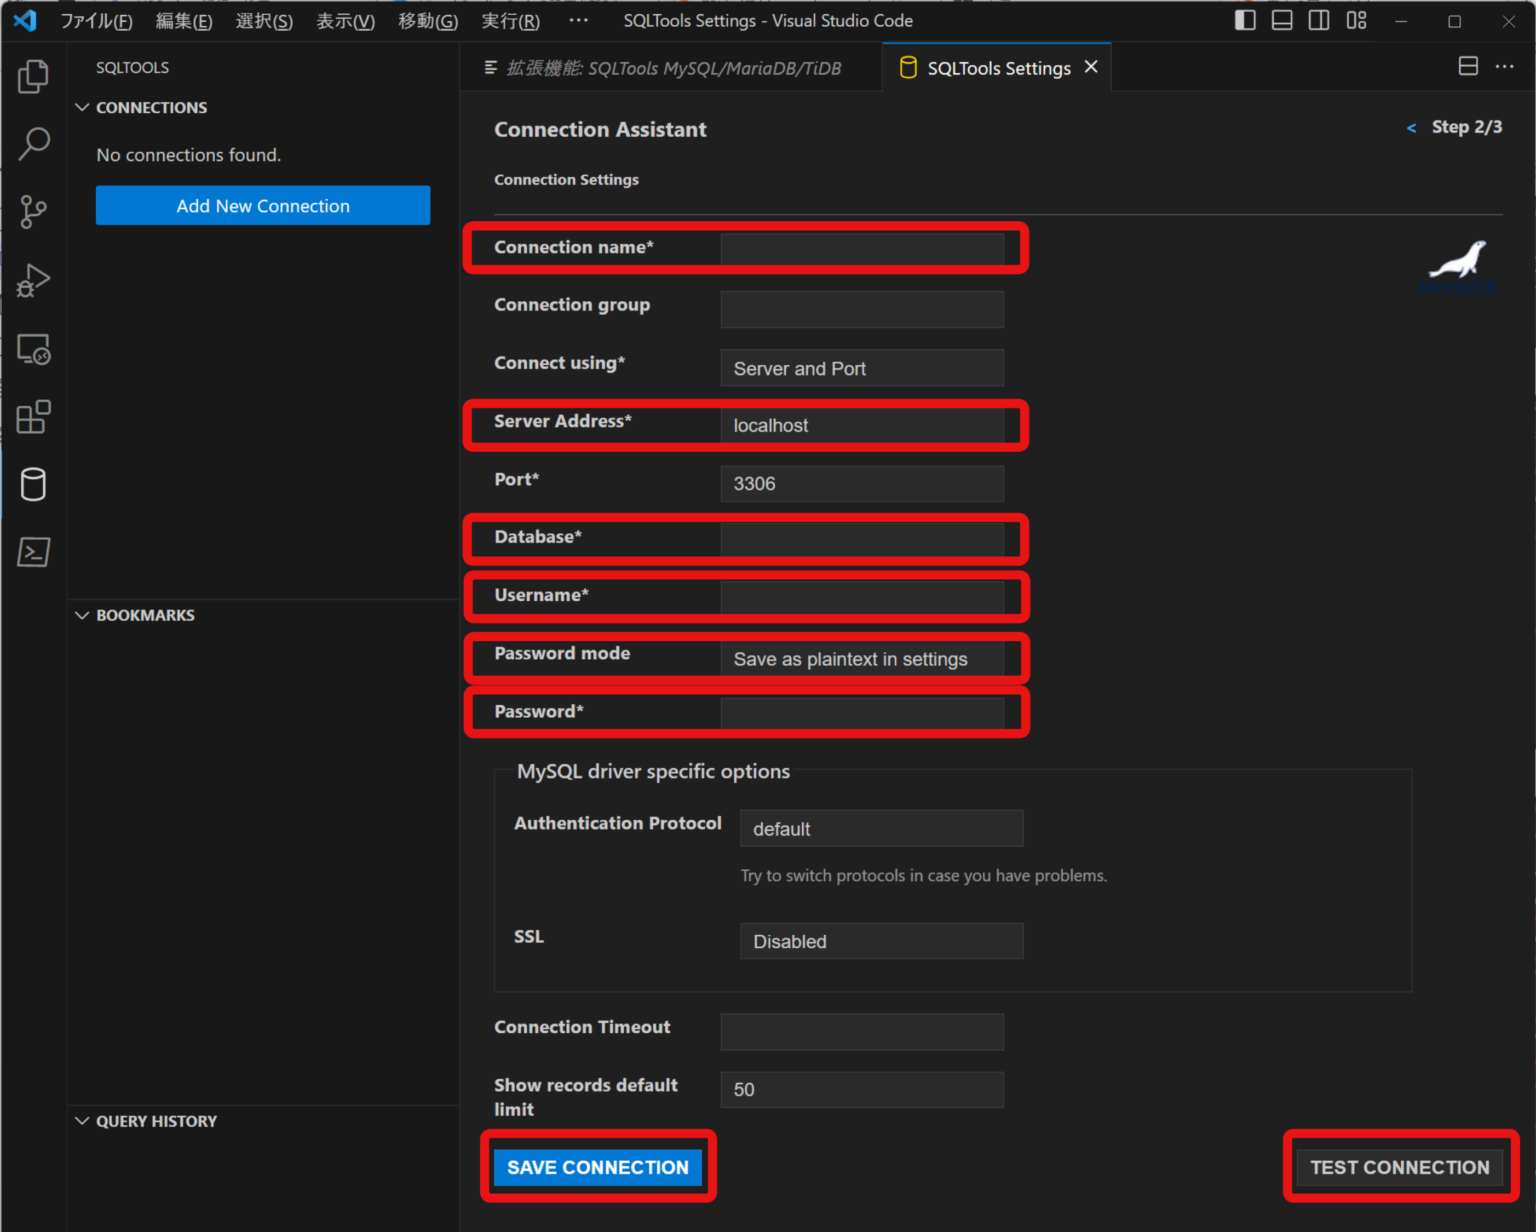
Task: Open the Search sidebar icon
Action: [x=33, y=144]
